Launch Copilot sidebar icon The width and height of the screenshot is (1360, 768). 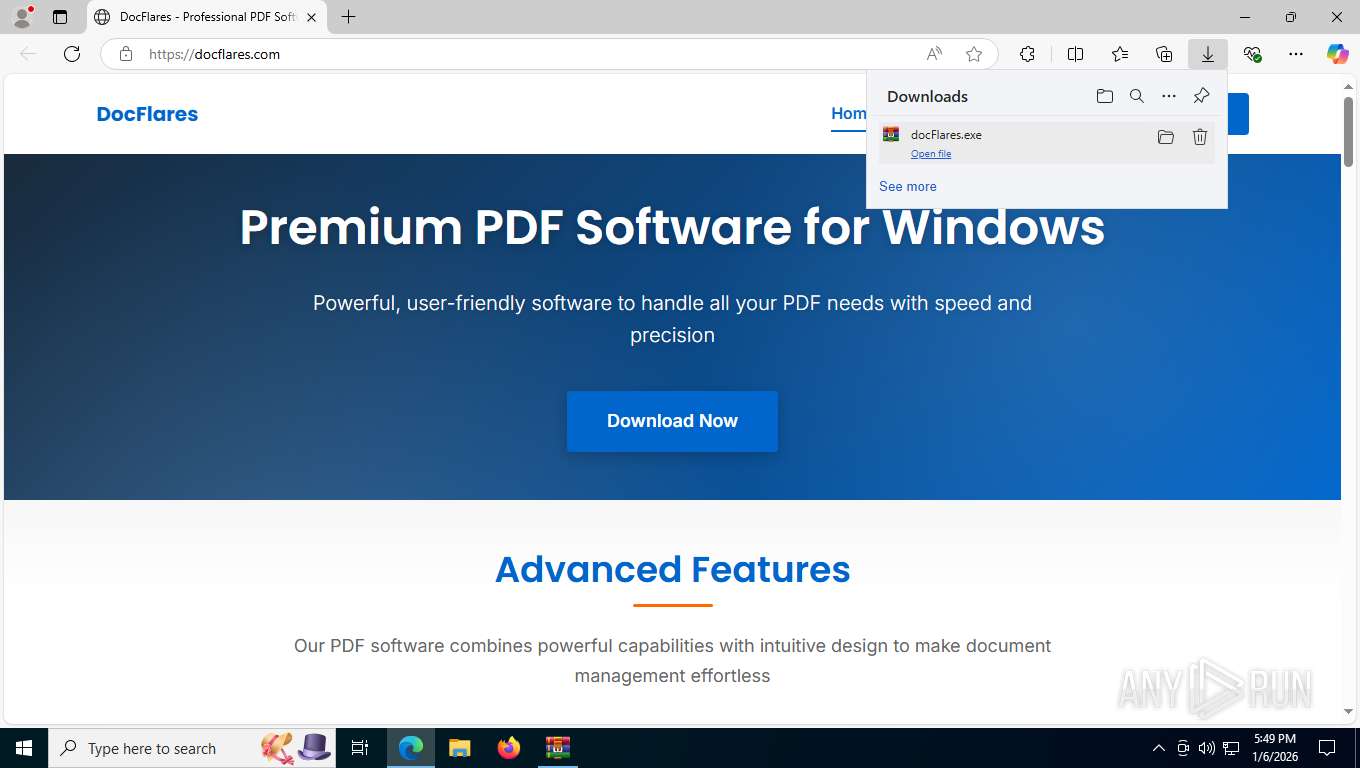click(1338, 54)
